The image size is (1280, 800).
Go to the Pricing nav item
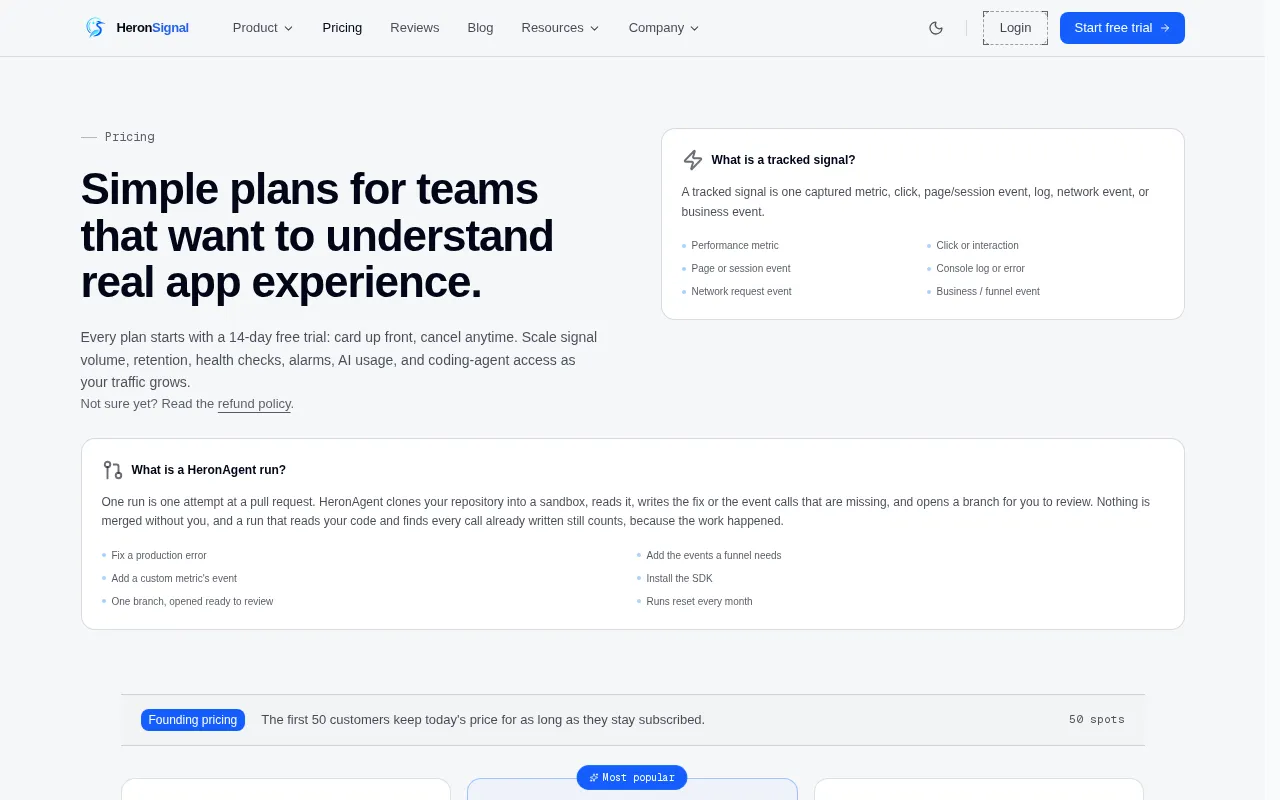[342, 28]
